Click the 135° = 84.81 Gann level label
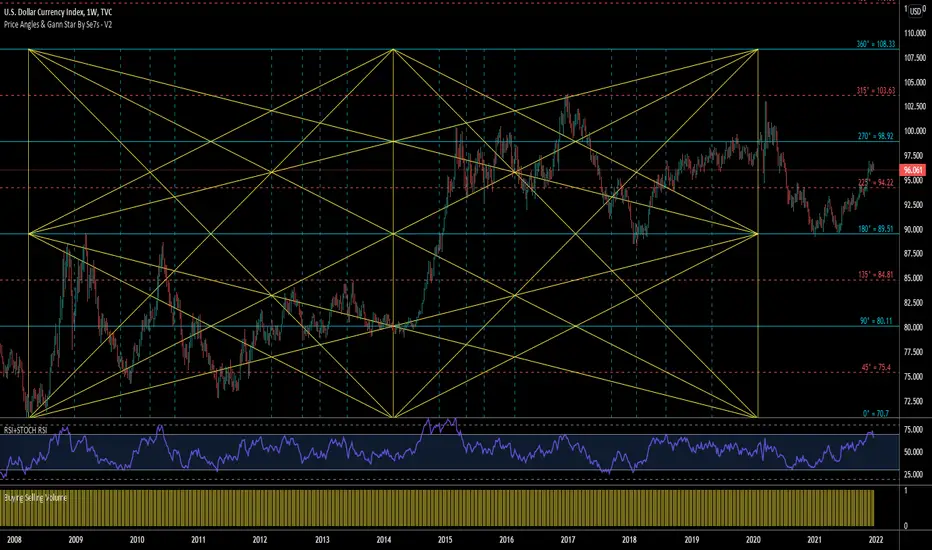This screenshot has height=550, width=932. (876, 275)
